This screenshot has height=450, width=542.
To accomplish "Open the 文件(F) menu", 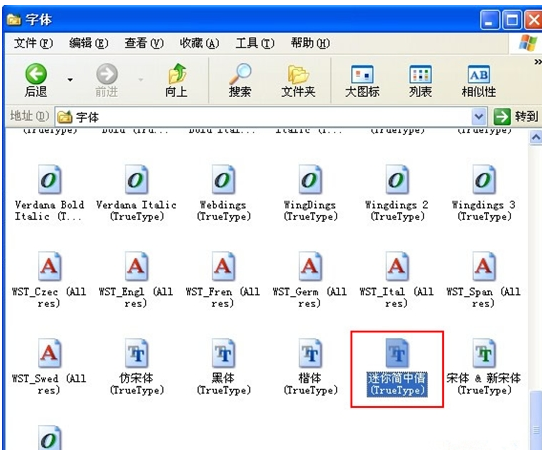I will (x=33, y=43).
